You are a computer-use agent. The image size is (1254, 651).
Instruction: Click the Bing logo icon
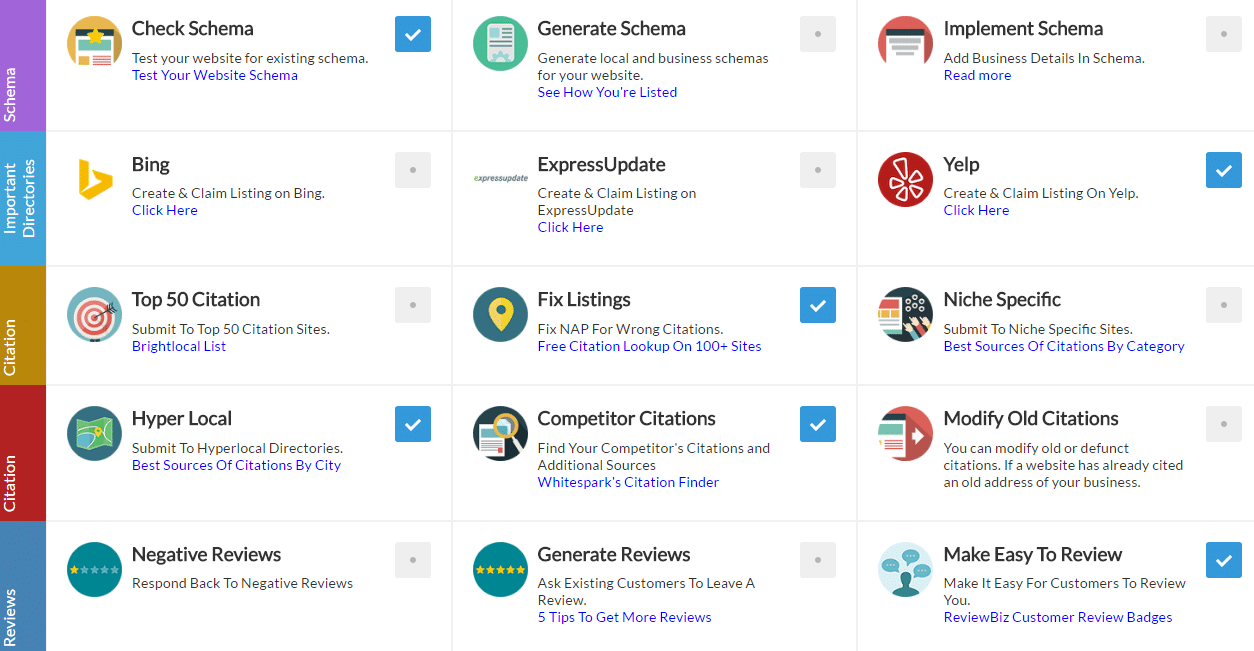click(x=95, y=180)
